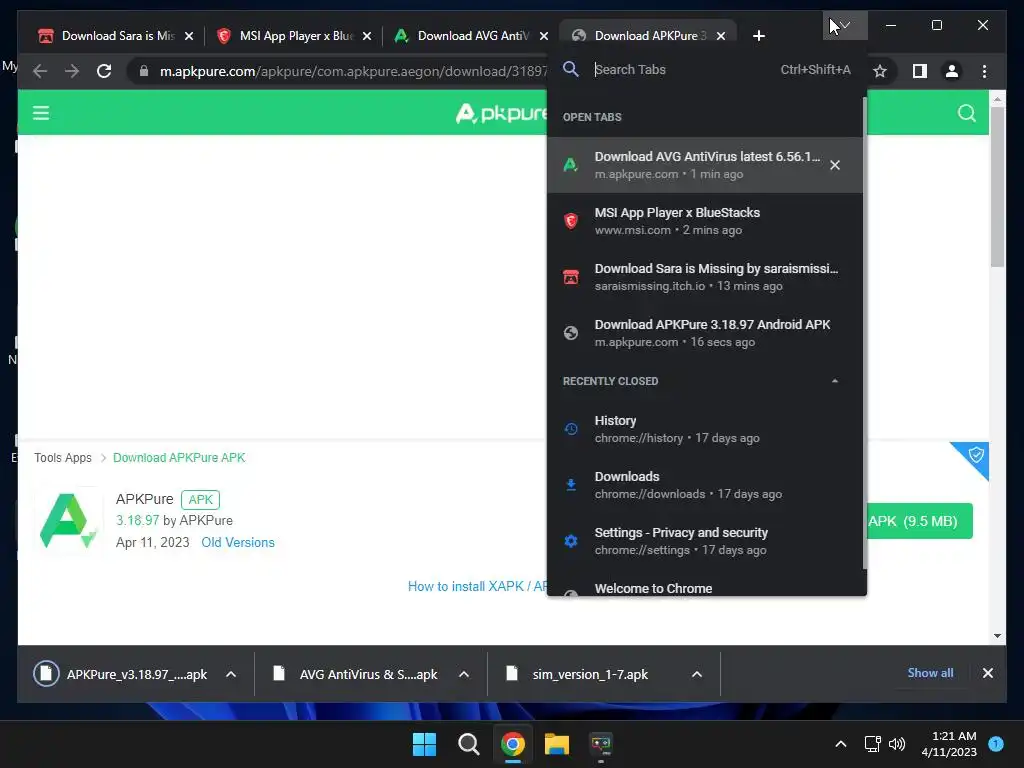The width and height of the screenshot is (1024, 768).
Task: Reopen Settings - Privacy and security
Action: point(705,541)
